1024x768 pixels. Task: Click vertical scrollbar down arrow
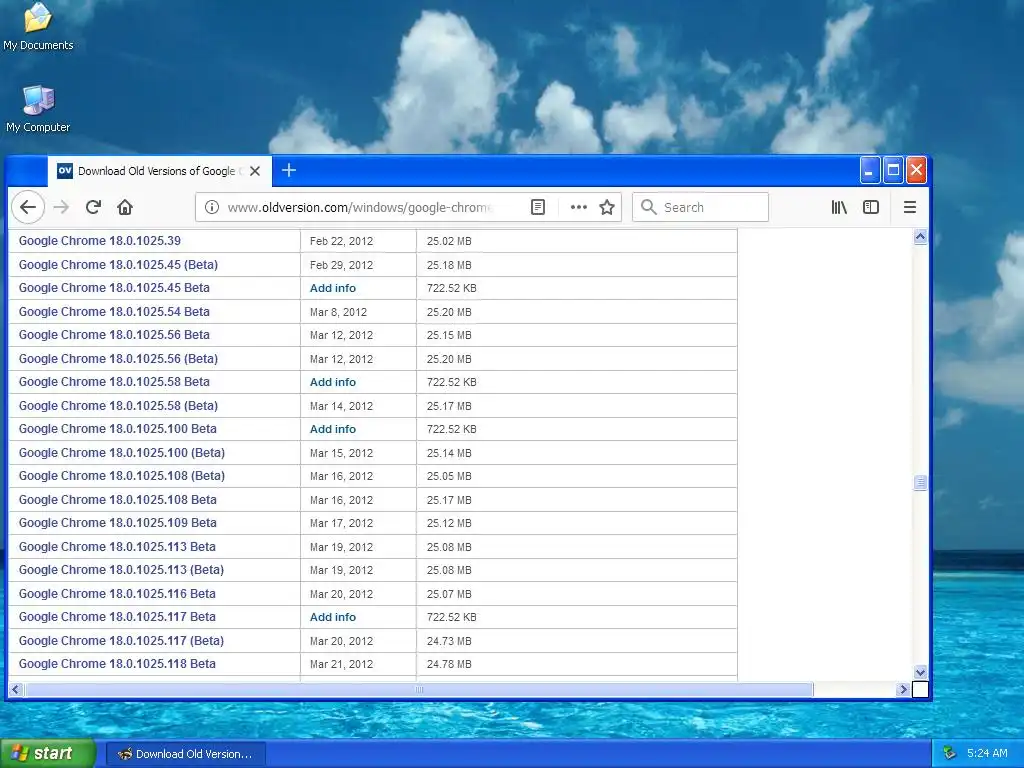[x=920, y=672]
